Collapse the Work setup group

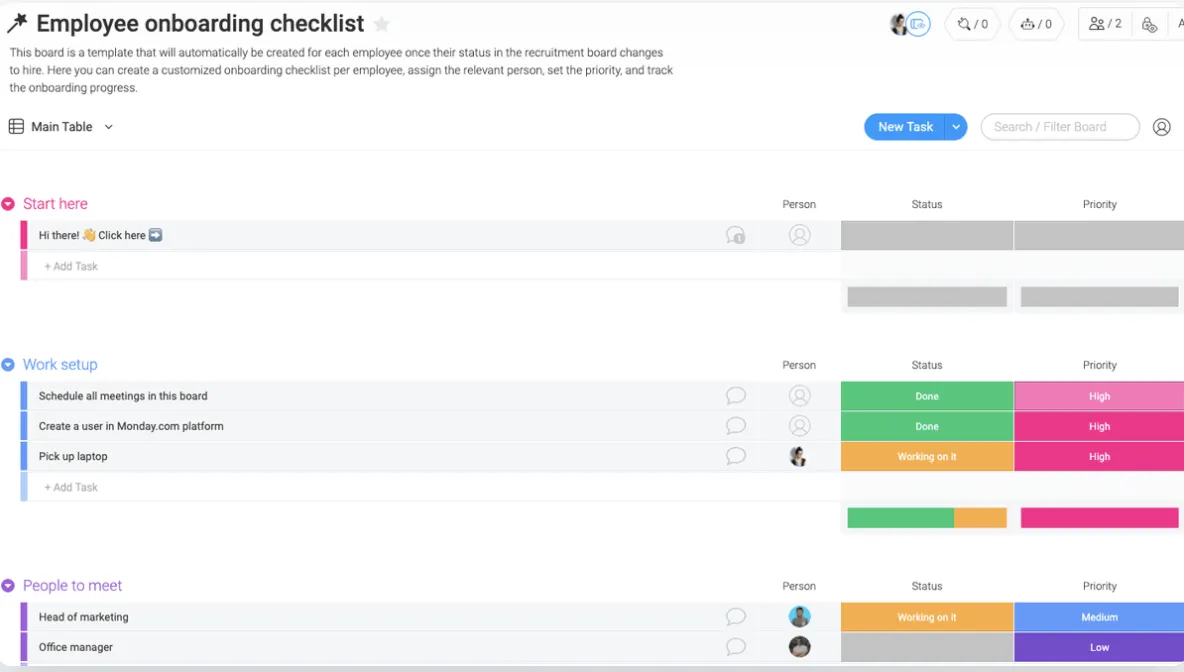[x=8, y=365]
